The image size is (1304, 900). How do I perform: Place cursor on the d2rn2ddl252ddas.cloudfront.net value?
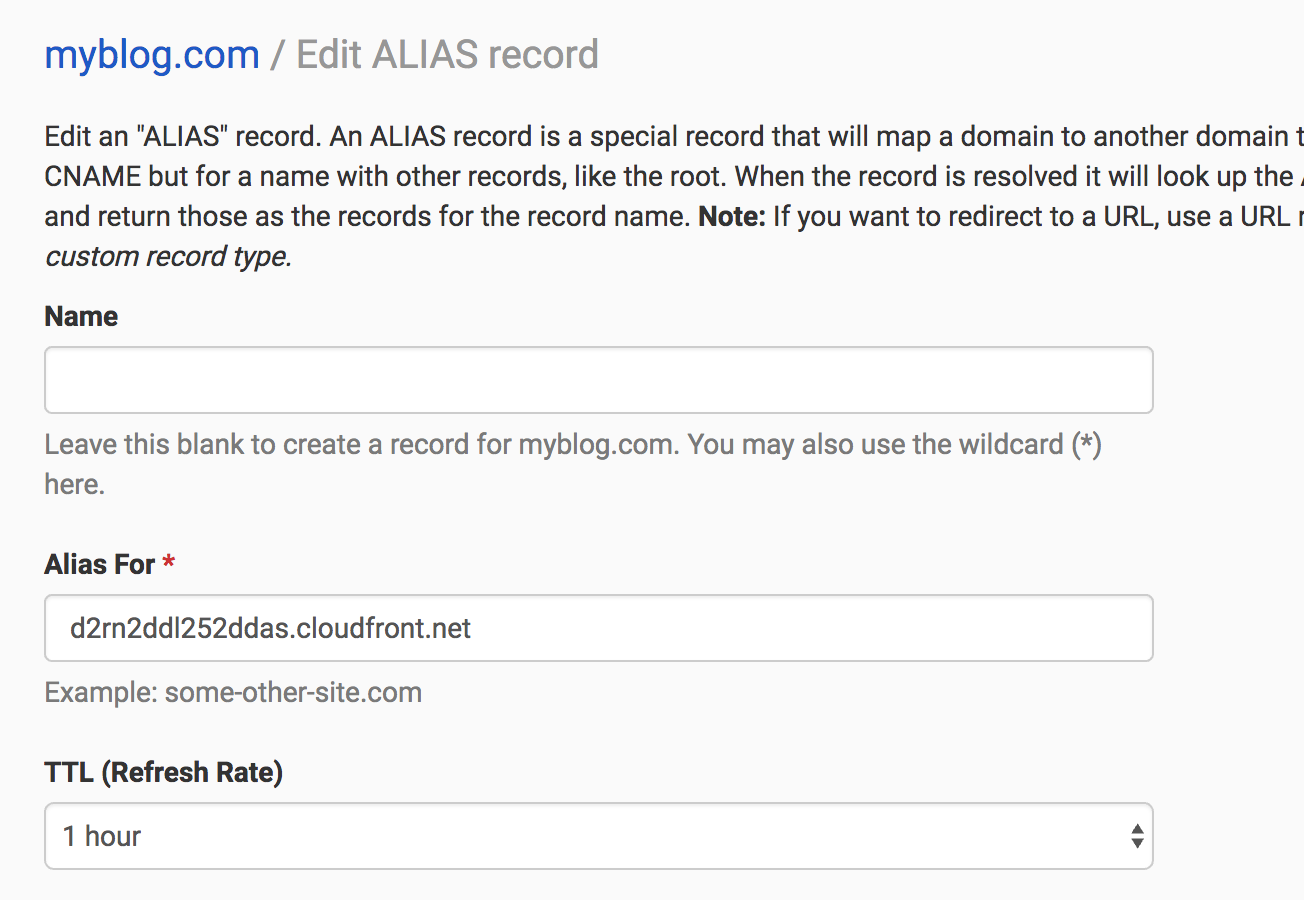(x=270, y=628)
